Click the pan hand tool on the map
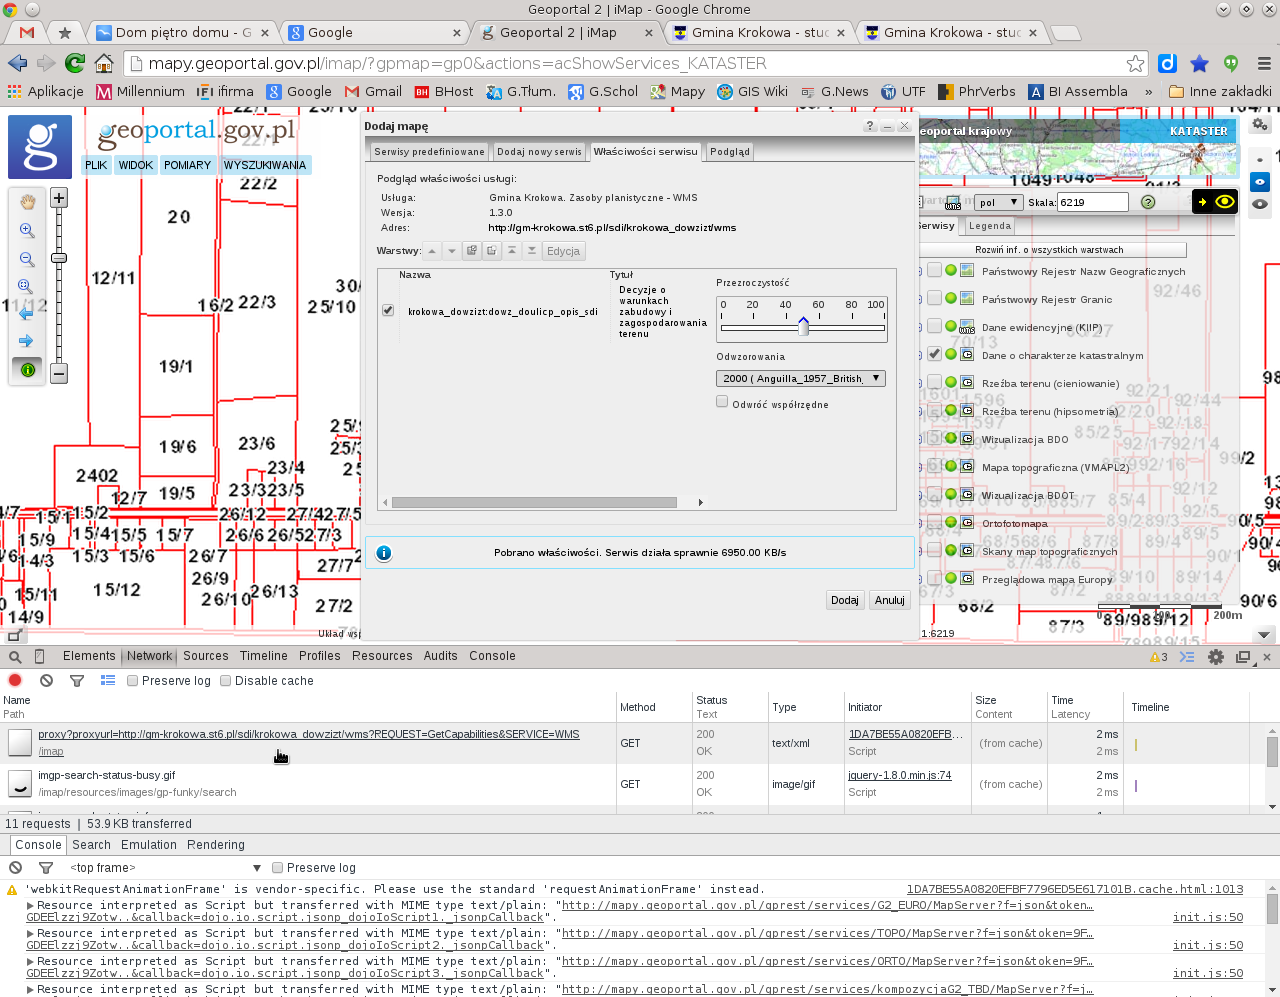This screenshot has height=997, width=1280. pos(27,202)
